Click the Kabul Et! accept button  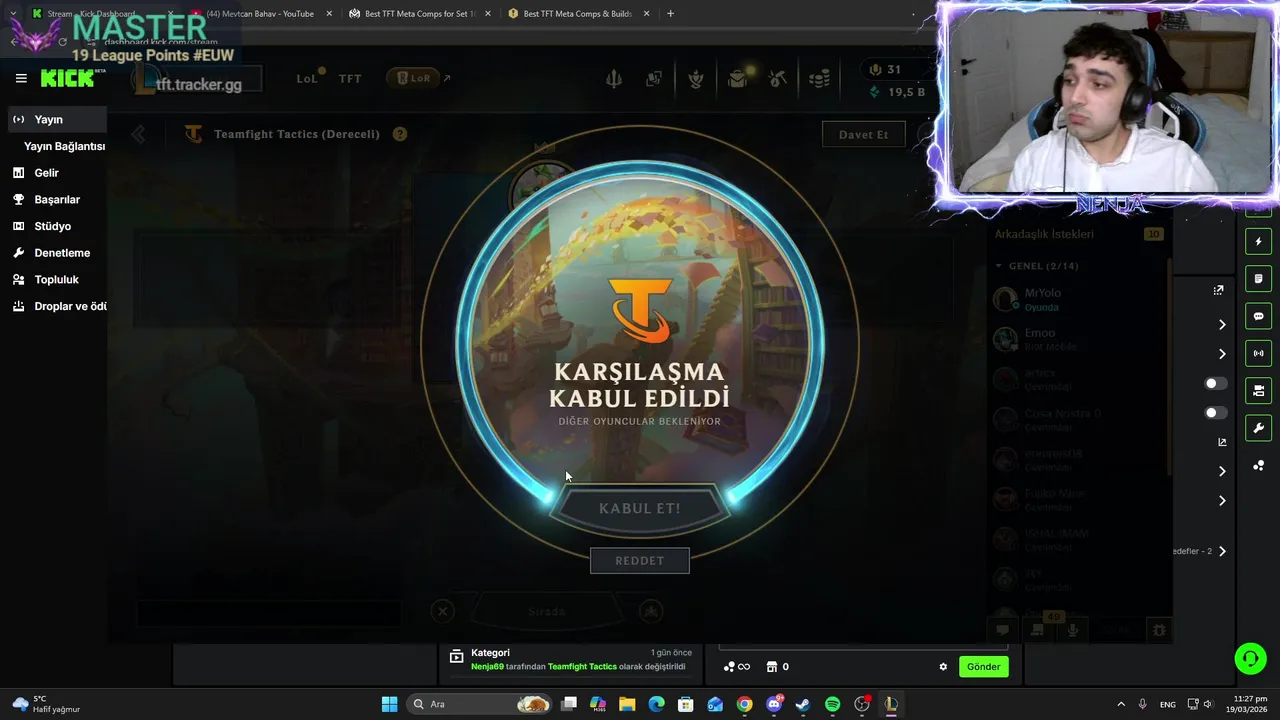click(x=640, y=508)
